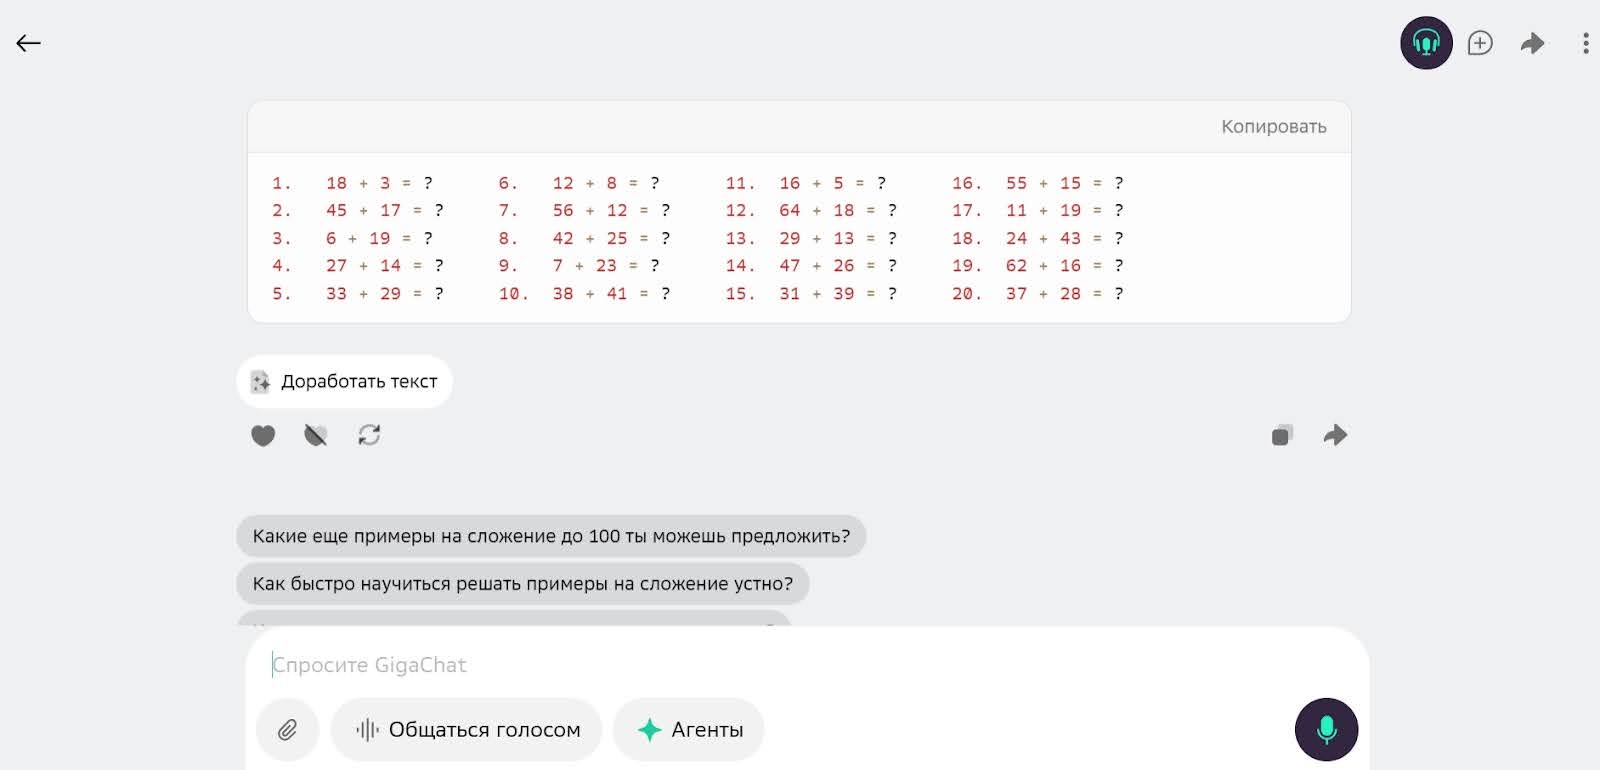Screen dimensions: 1600x770
Task: Open the Агенты menu
Action: click(689, 730)
